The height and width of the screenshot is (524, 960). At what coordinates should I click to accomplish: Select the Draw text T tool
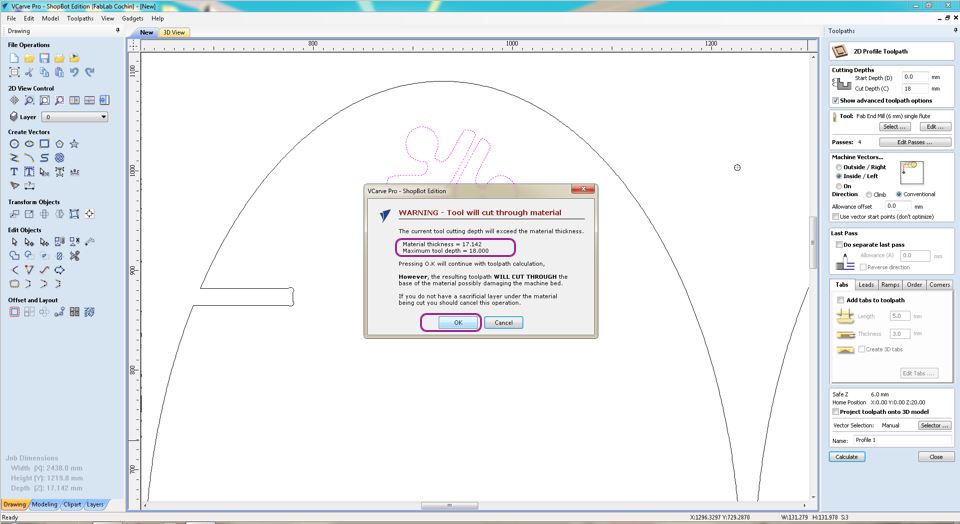(14, 172)
